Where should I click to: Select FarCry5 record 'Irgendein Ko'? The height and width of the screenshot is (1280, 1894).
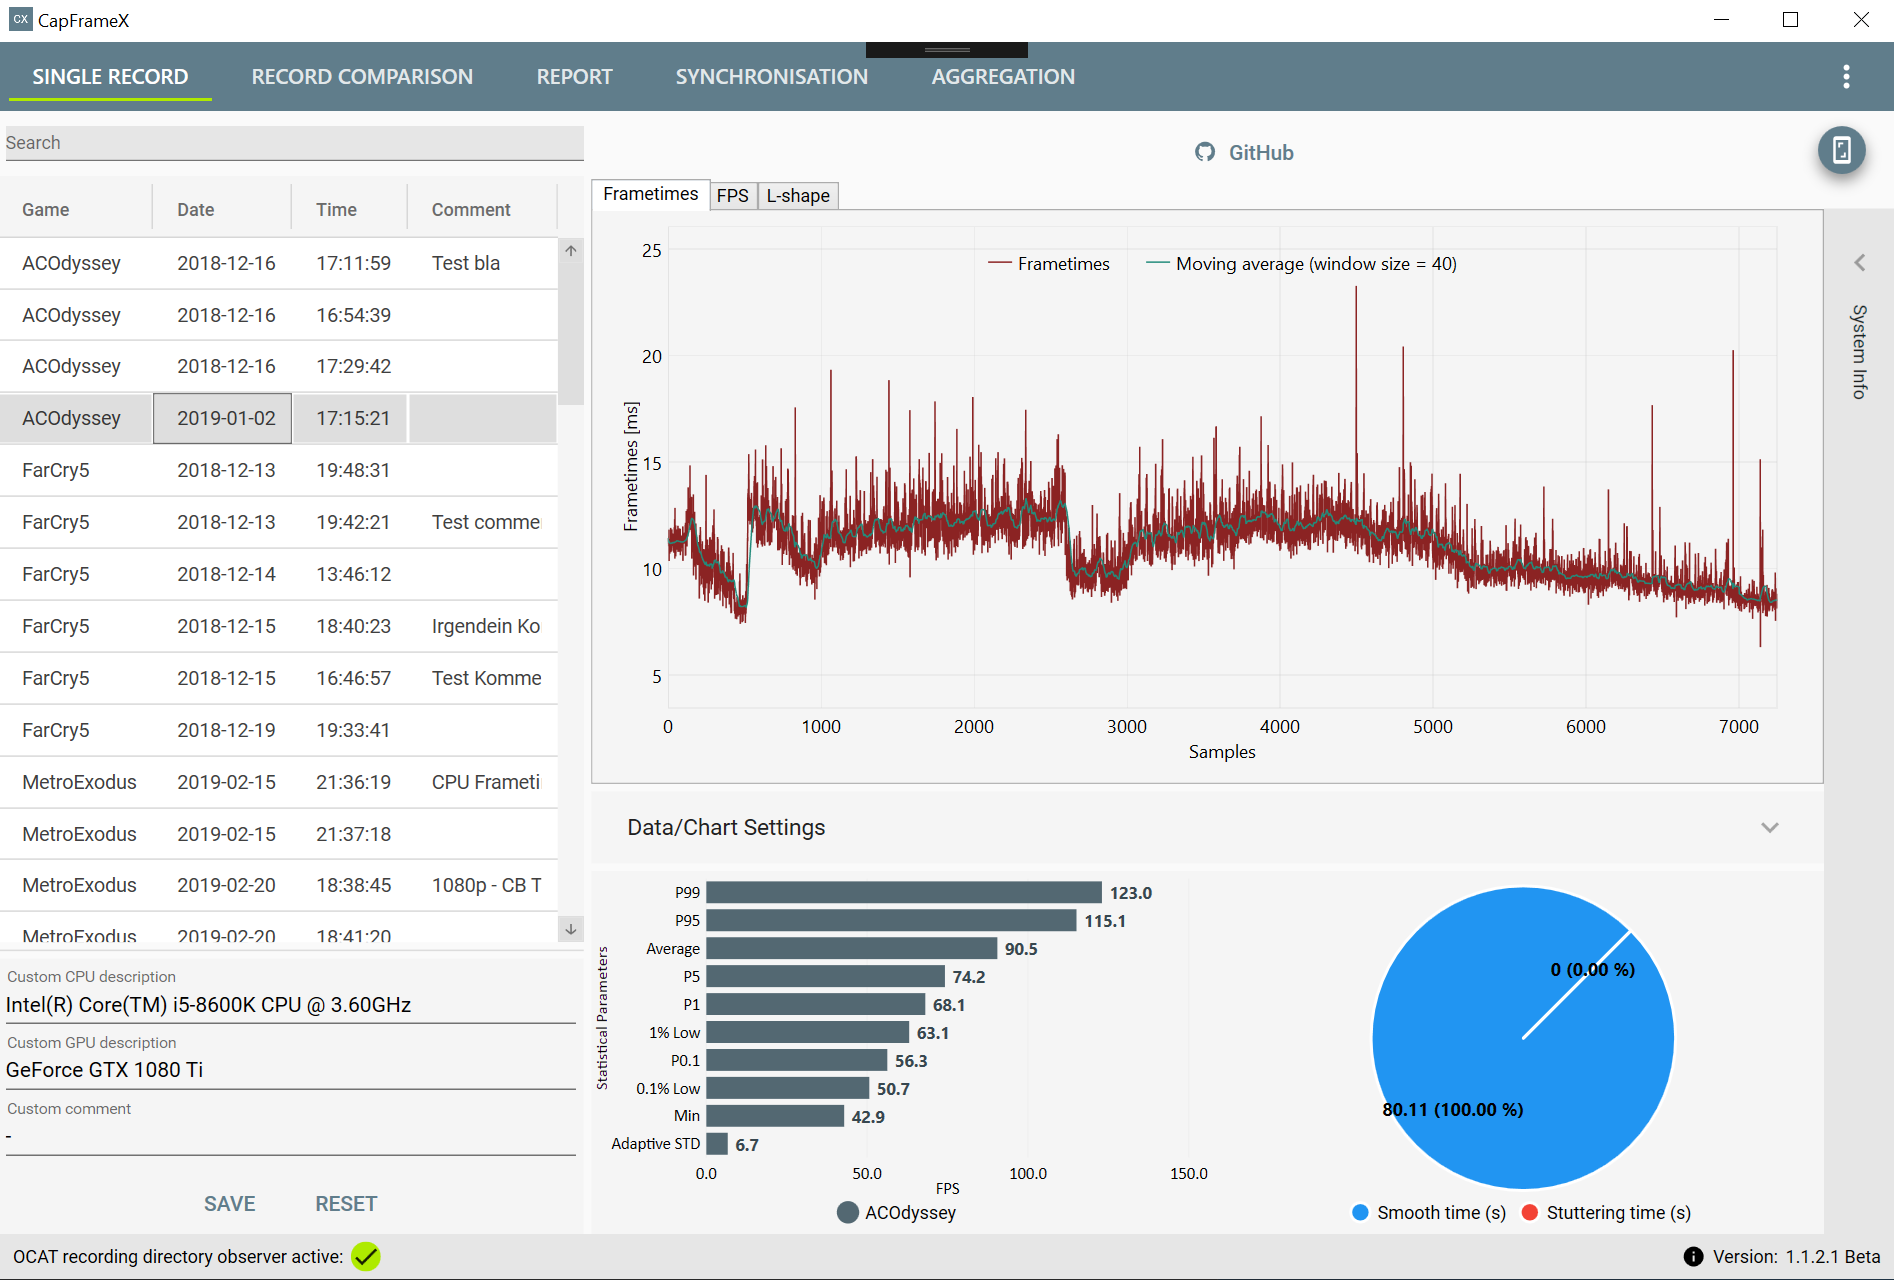[278, 626]
